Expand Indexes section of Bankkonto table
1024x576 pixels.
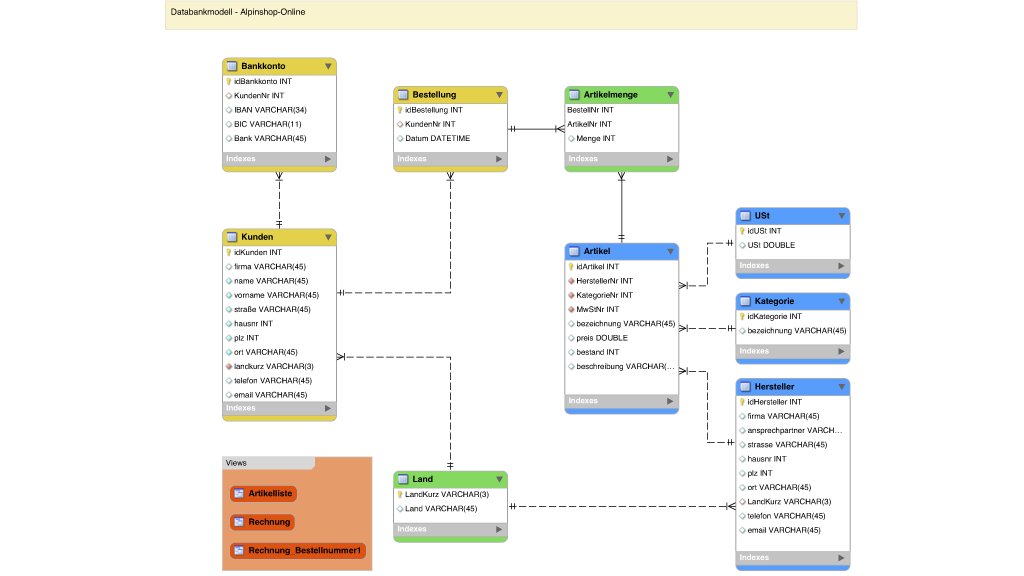[327, 159]
